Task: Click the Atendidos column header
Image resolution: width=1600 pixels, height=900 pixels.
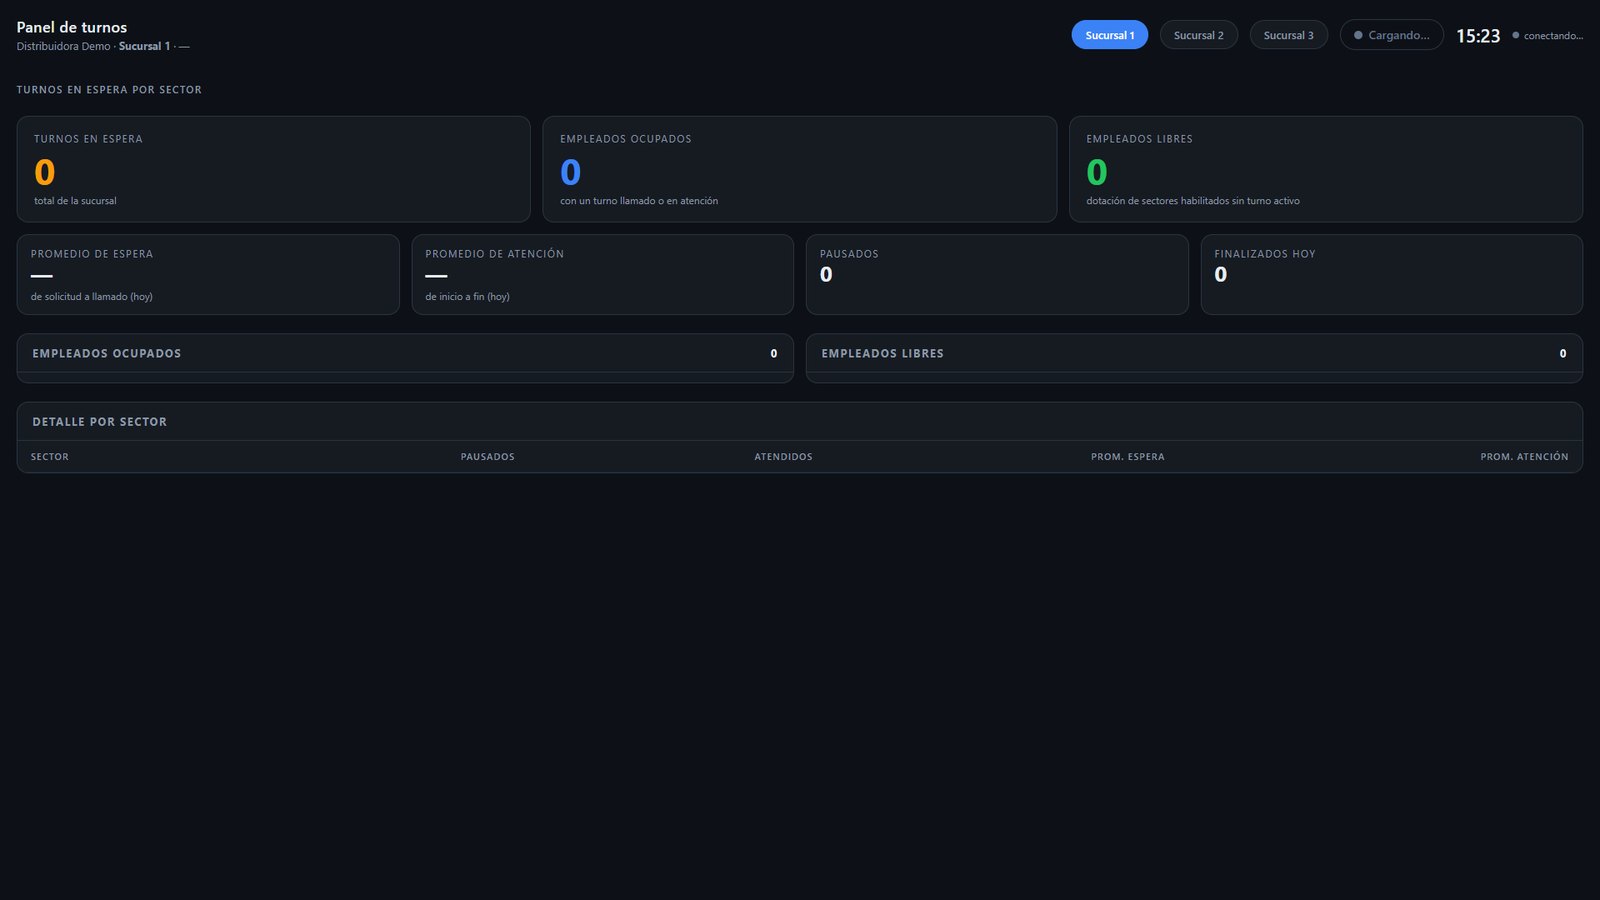Action: [784, 457]
